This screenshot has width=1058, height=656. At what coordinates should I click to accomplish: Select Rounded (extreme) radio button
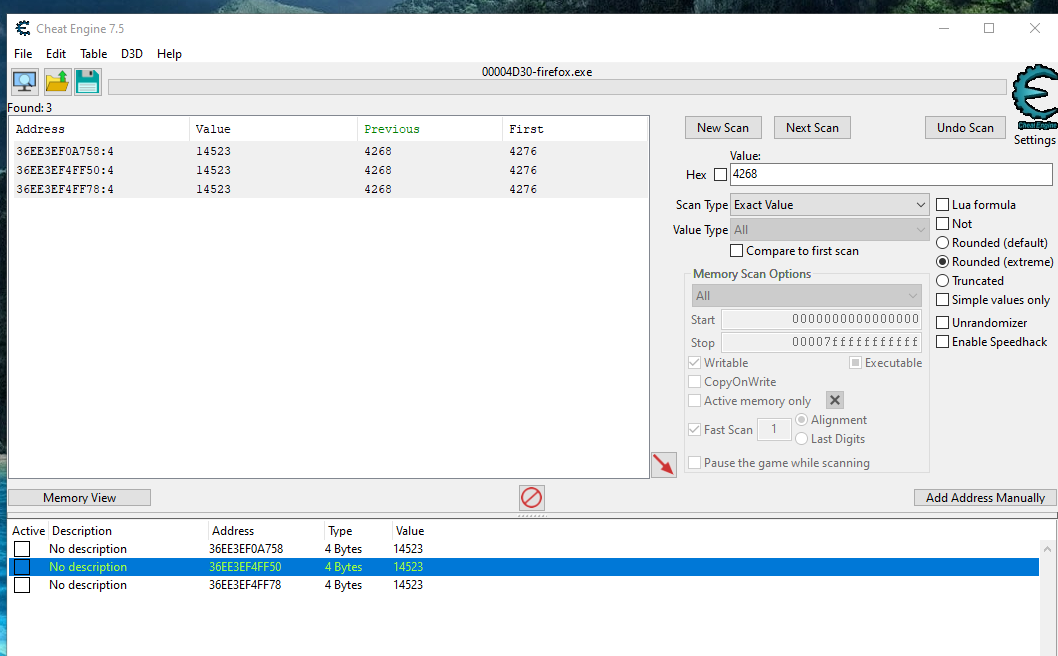point(943,261)
